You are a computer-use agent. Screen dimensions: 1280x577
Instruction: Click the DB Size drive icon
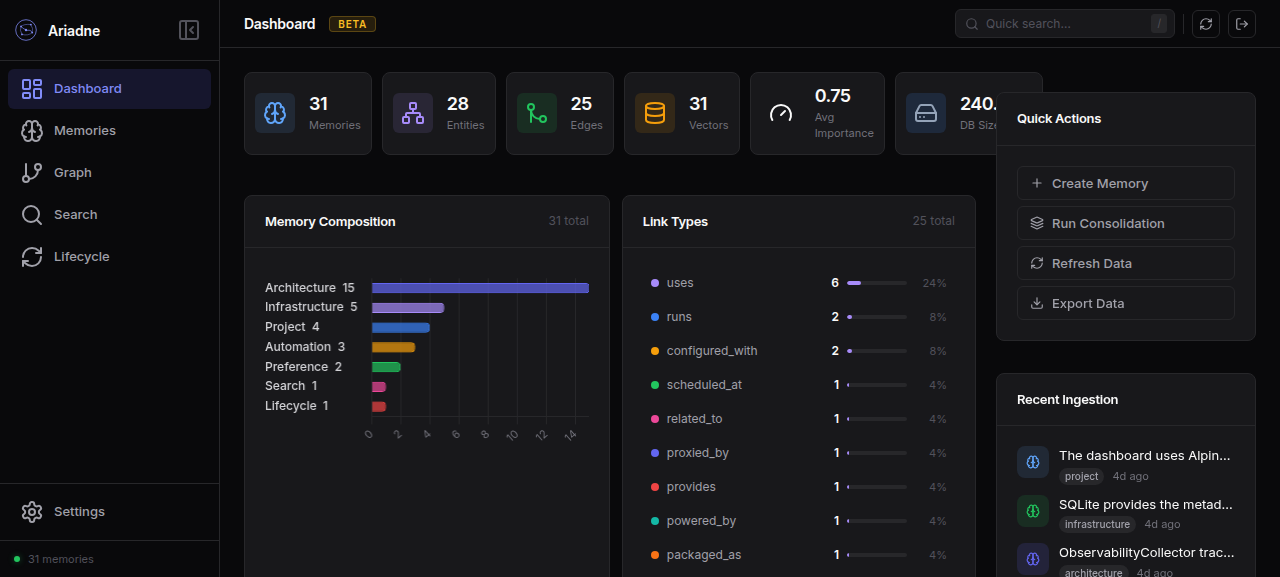(926, 113)
